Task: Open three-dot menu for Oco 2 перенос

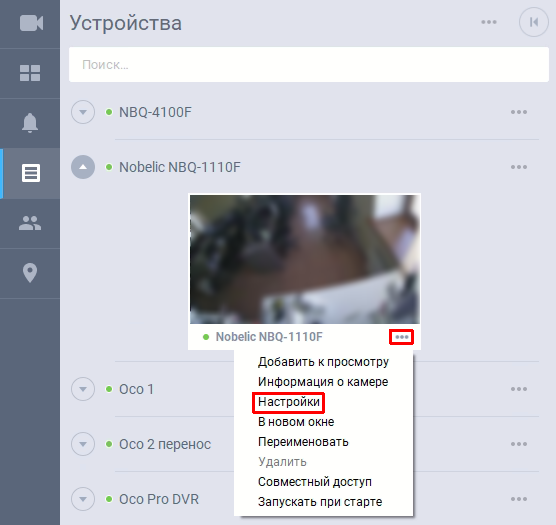Action: coord(519,444)
